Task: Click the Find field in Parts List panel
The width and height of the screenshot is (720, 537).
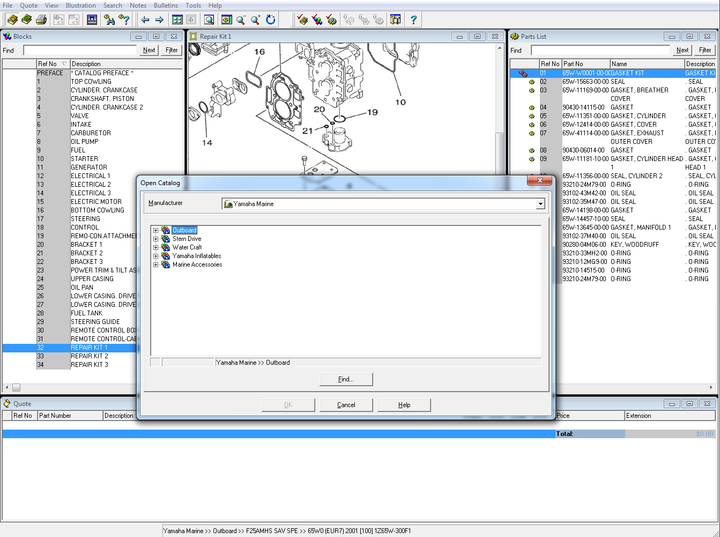Action: (x=601, y=50)
